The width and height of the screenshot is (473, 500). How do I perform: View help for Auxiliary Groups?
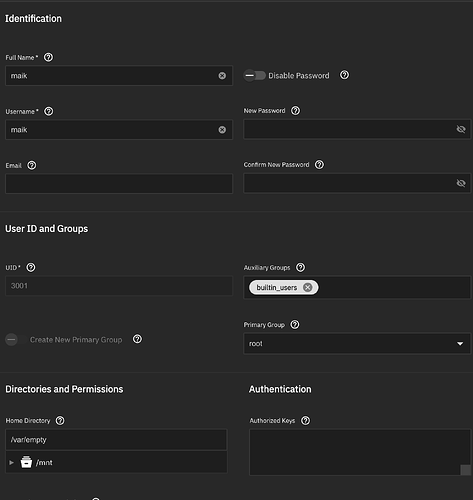[300, 267]
